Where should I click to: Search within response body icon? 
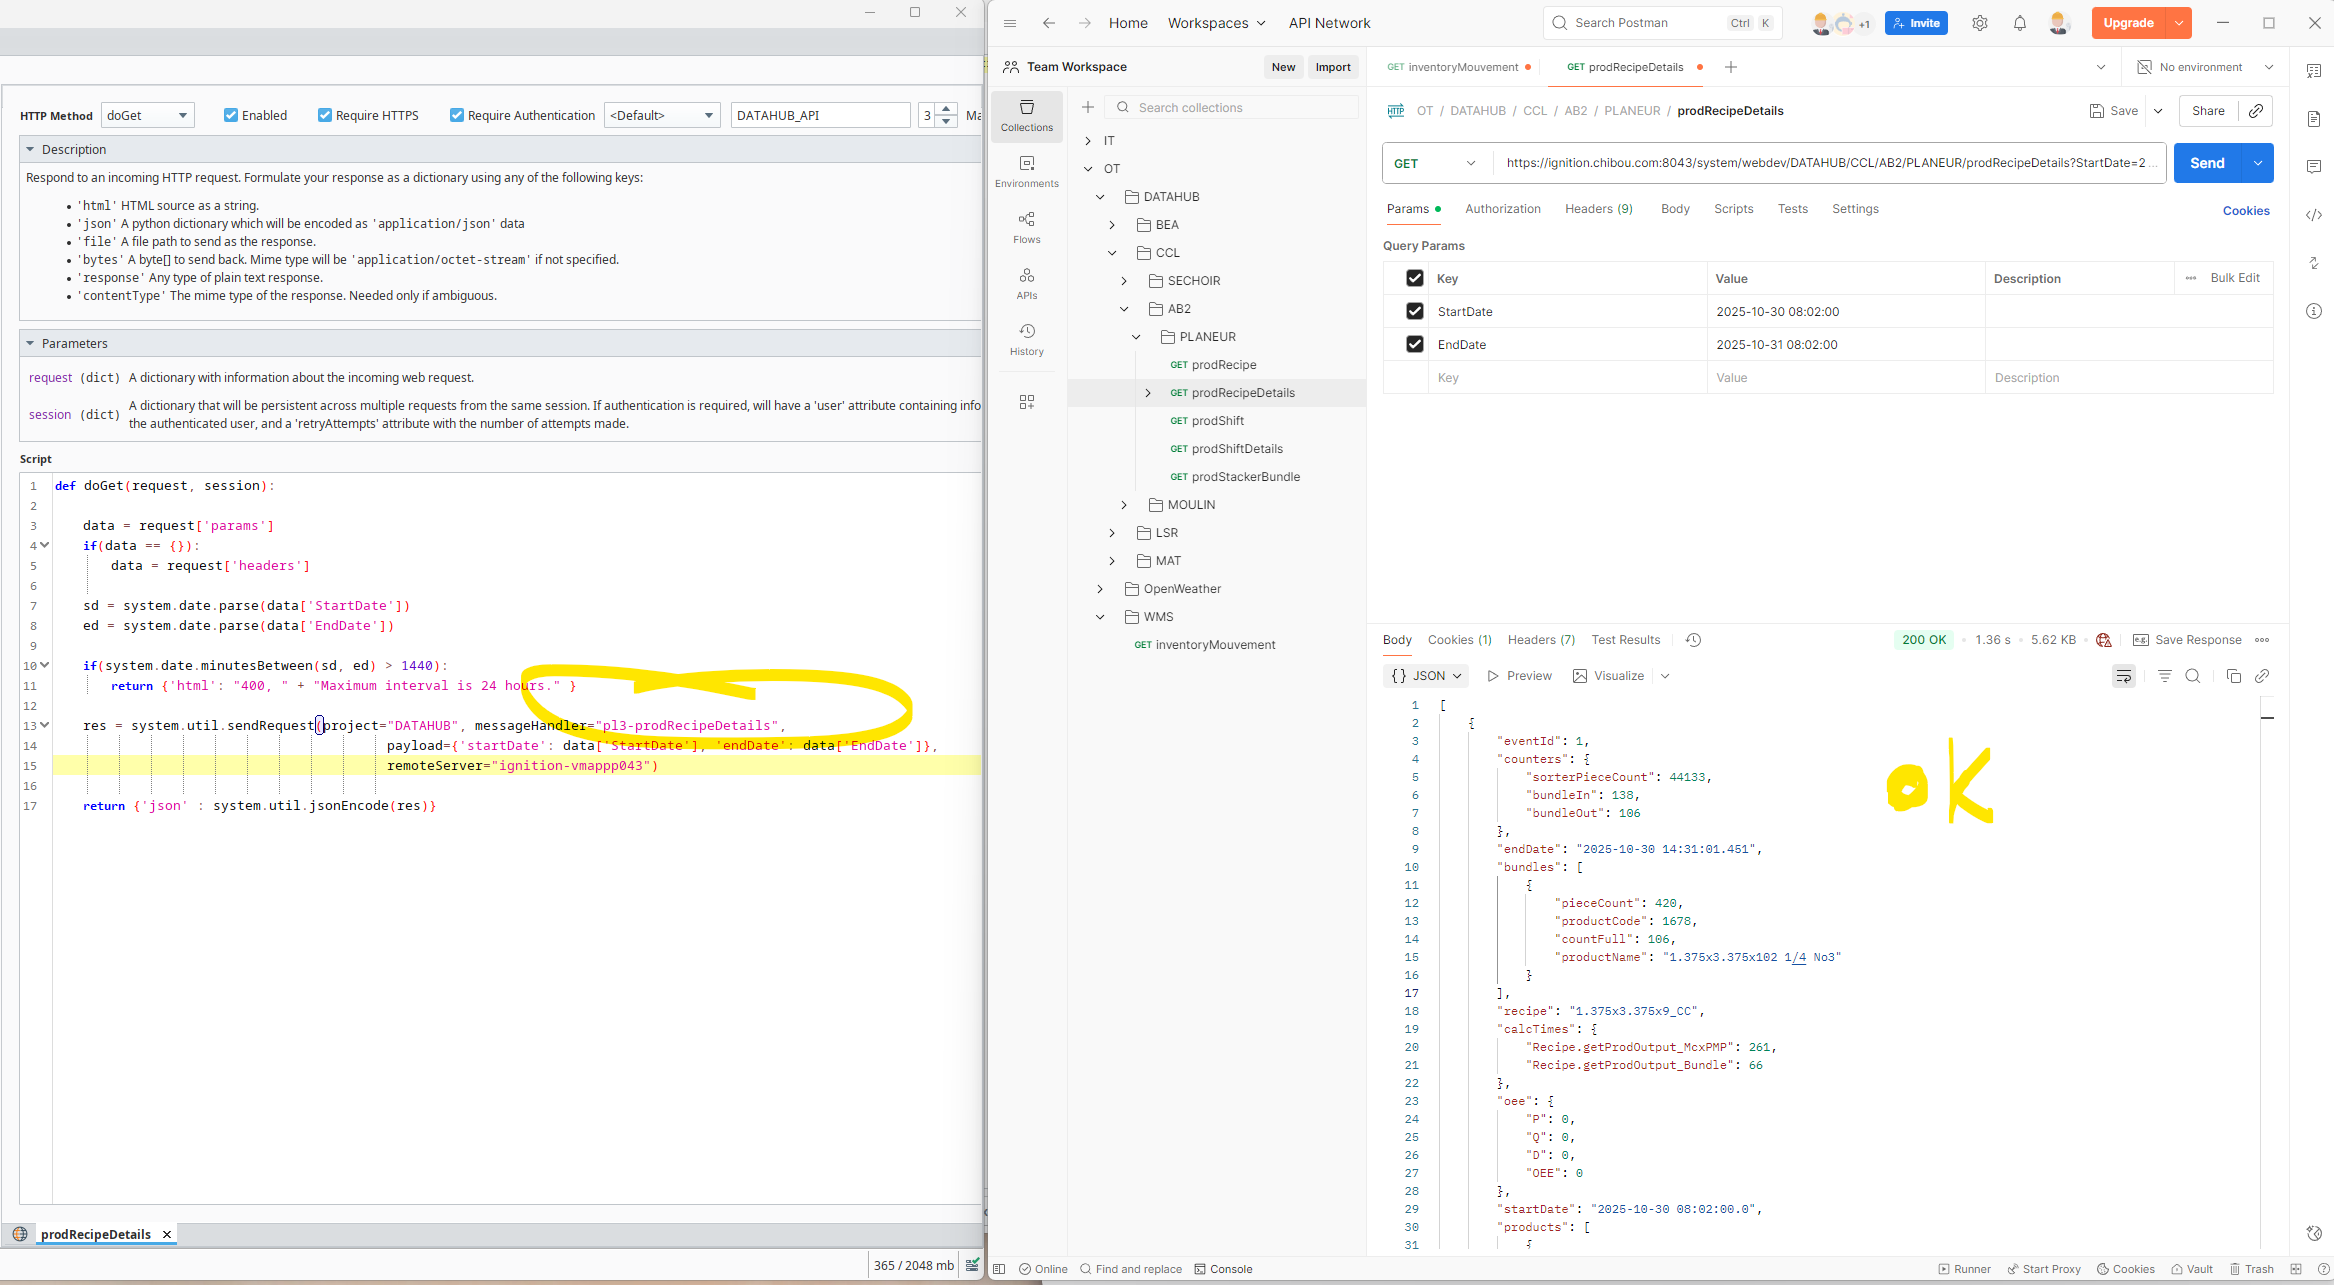click(2192, 676)
